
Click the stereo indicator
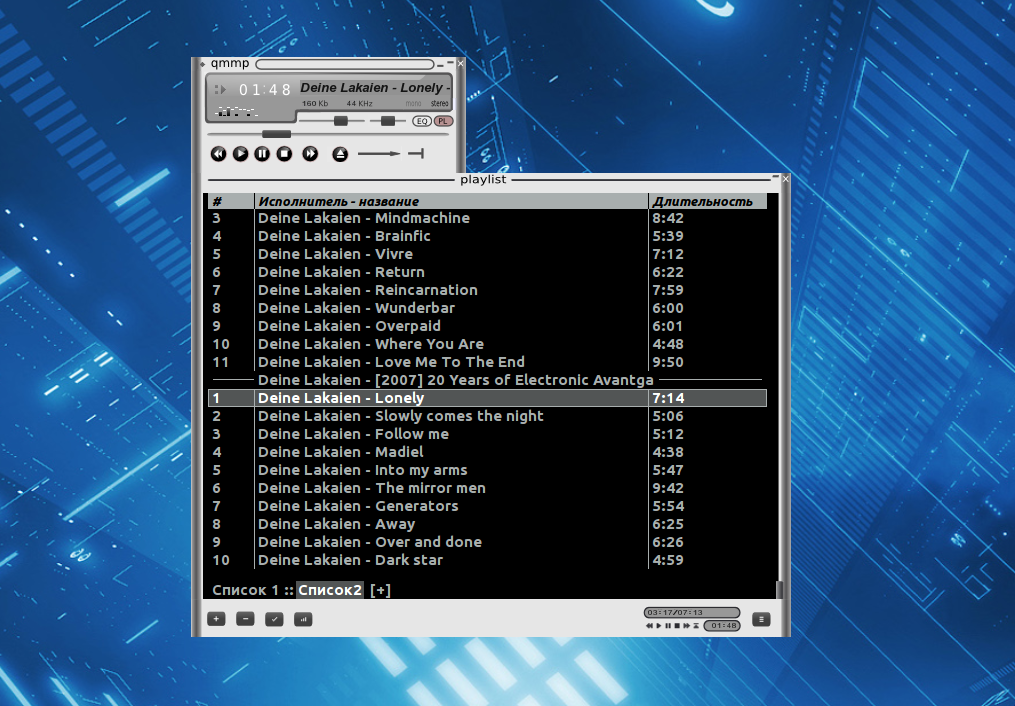click(440, 104)
